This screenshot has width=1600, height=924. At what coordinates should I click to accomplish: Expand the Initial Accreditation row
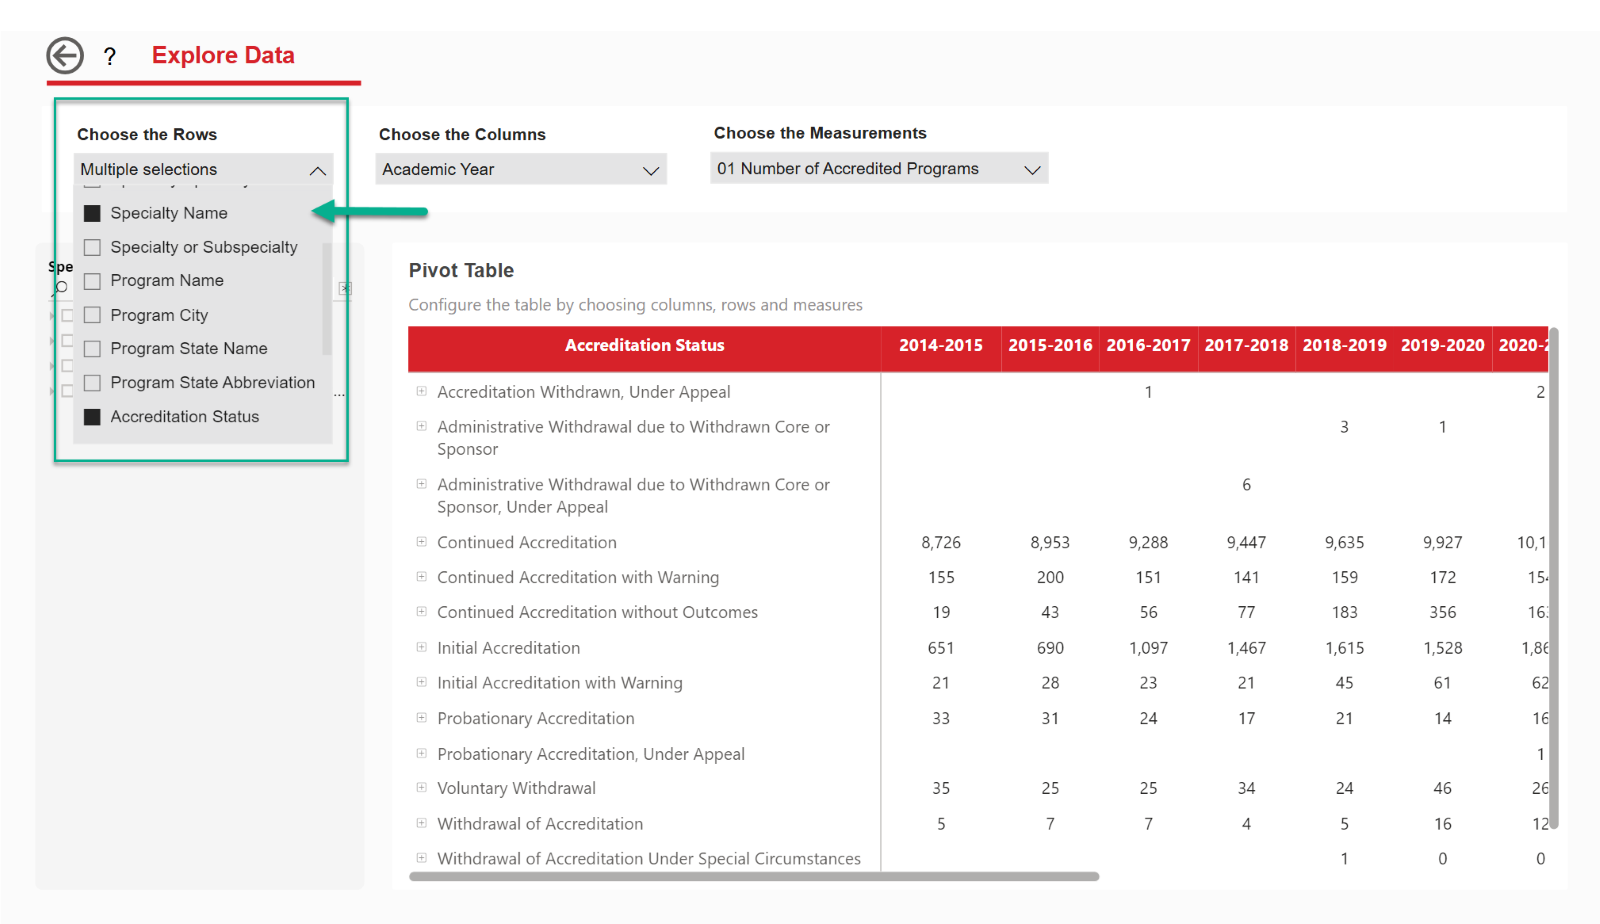point(421,647)
